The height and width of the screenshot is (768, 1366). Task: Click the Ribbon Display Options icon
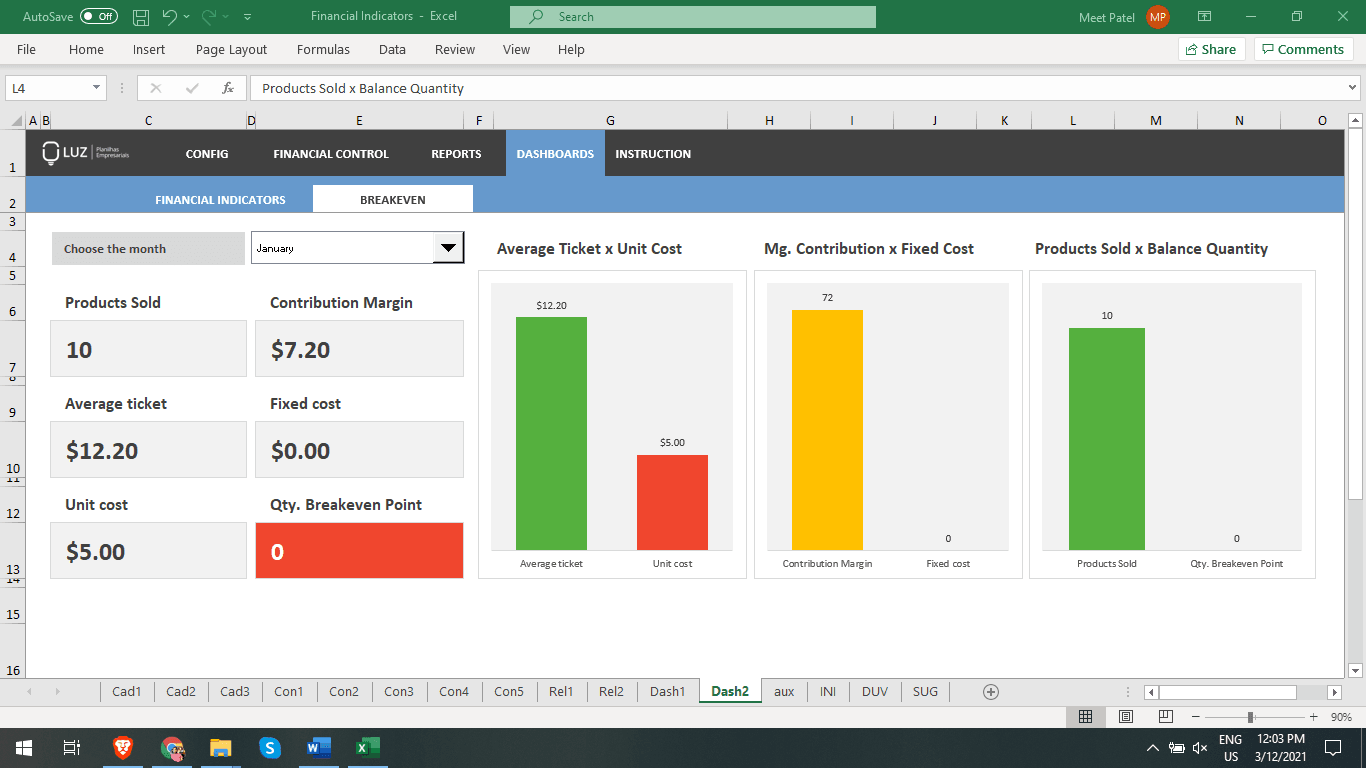(x=1205, y=16)
